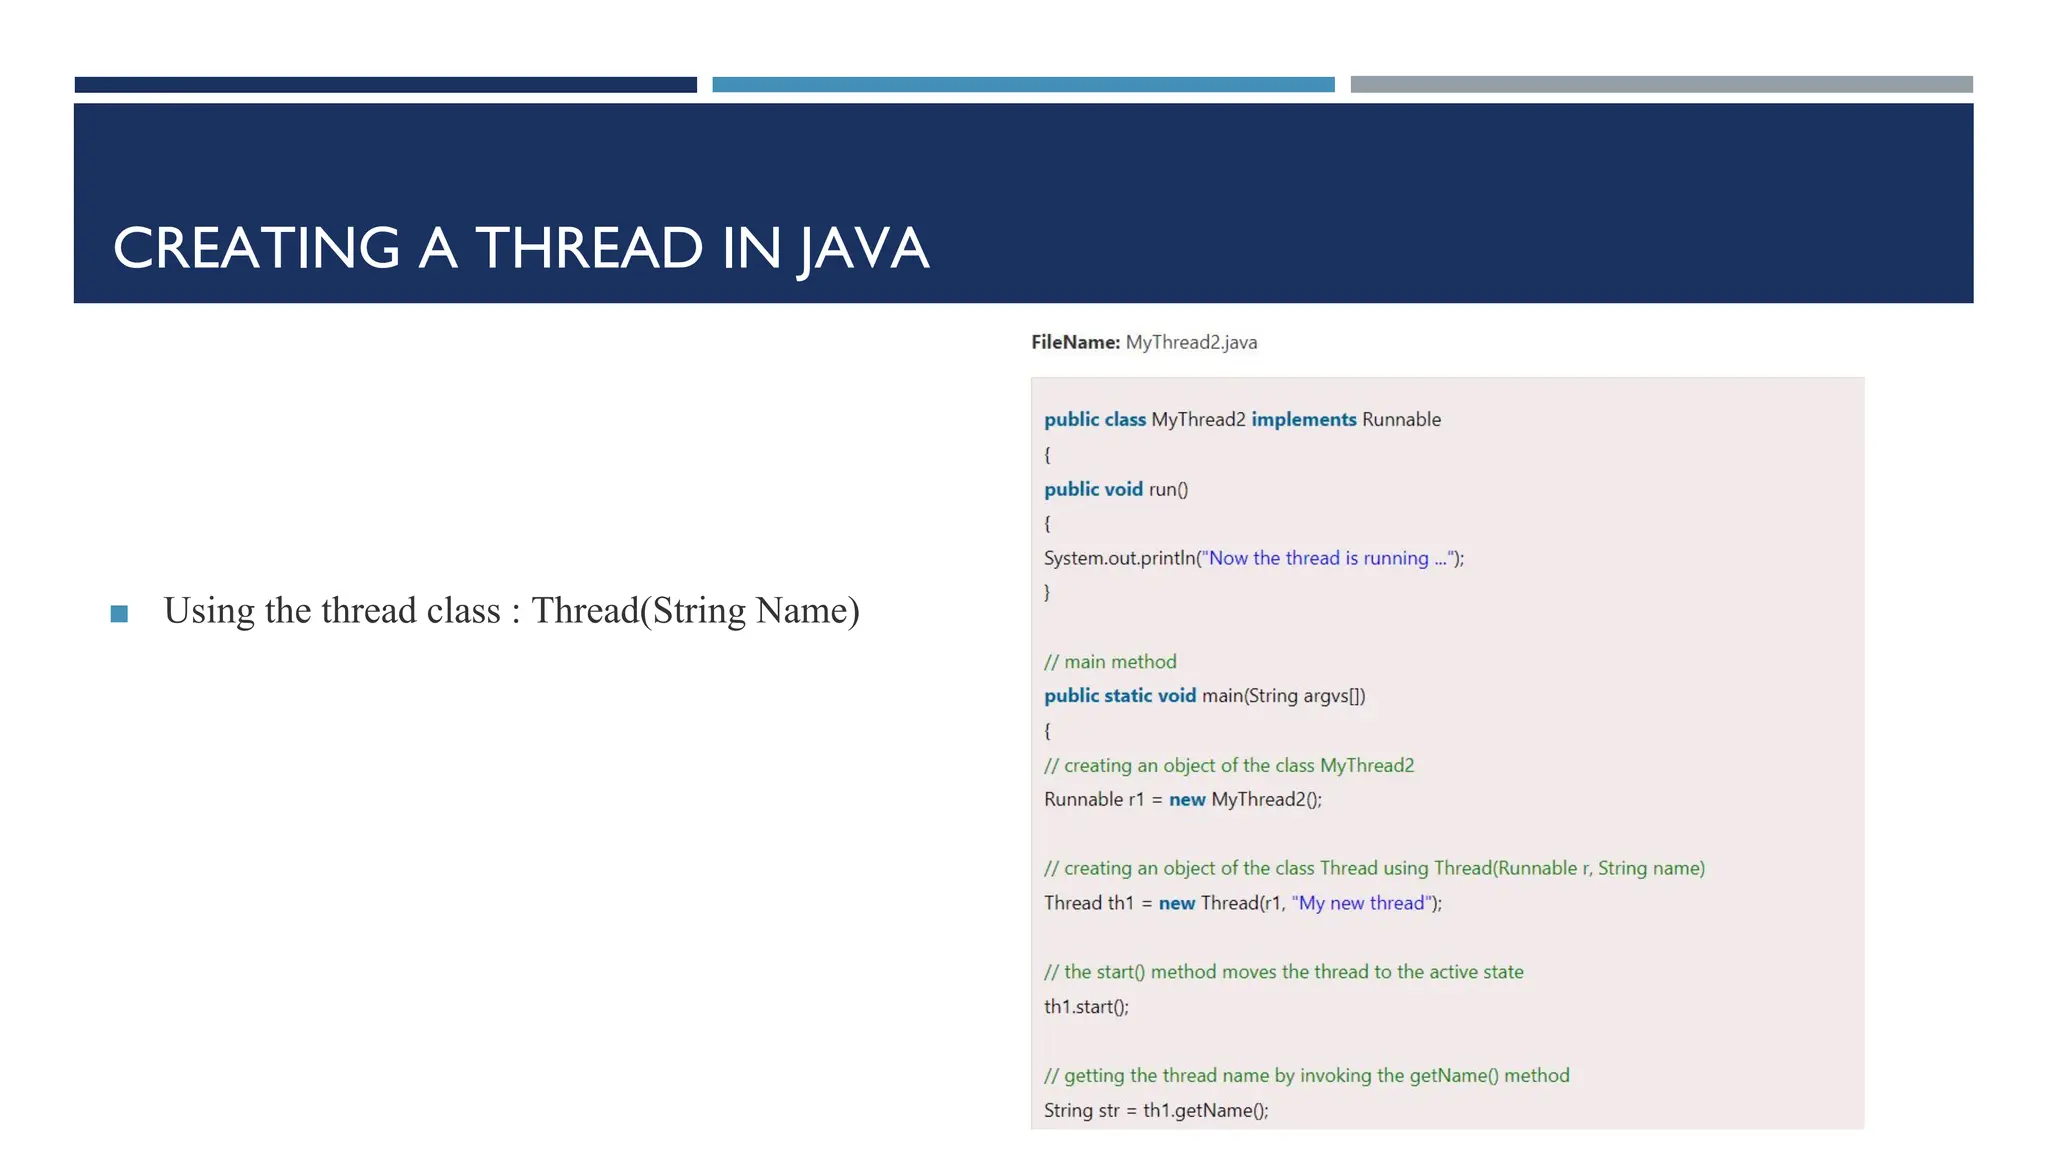2048x1152 pixels.
Task: Click the System.out.println 'Now the thread is running' line
Action: pos(1254,558)
